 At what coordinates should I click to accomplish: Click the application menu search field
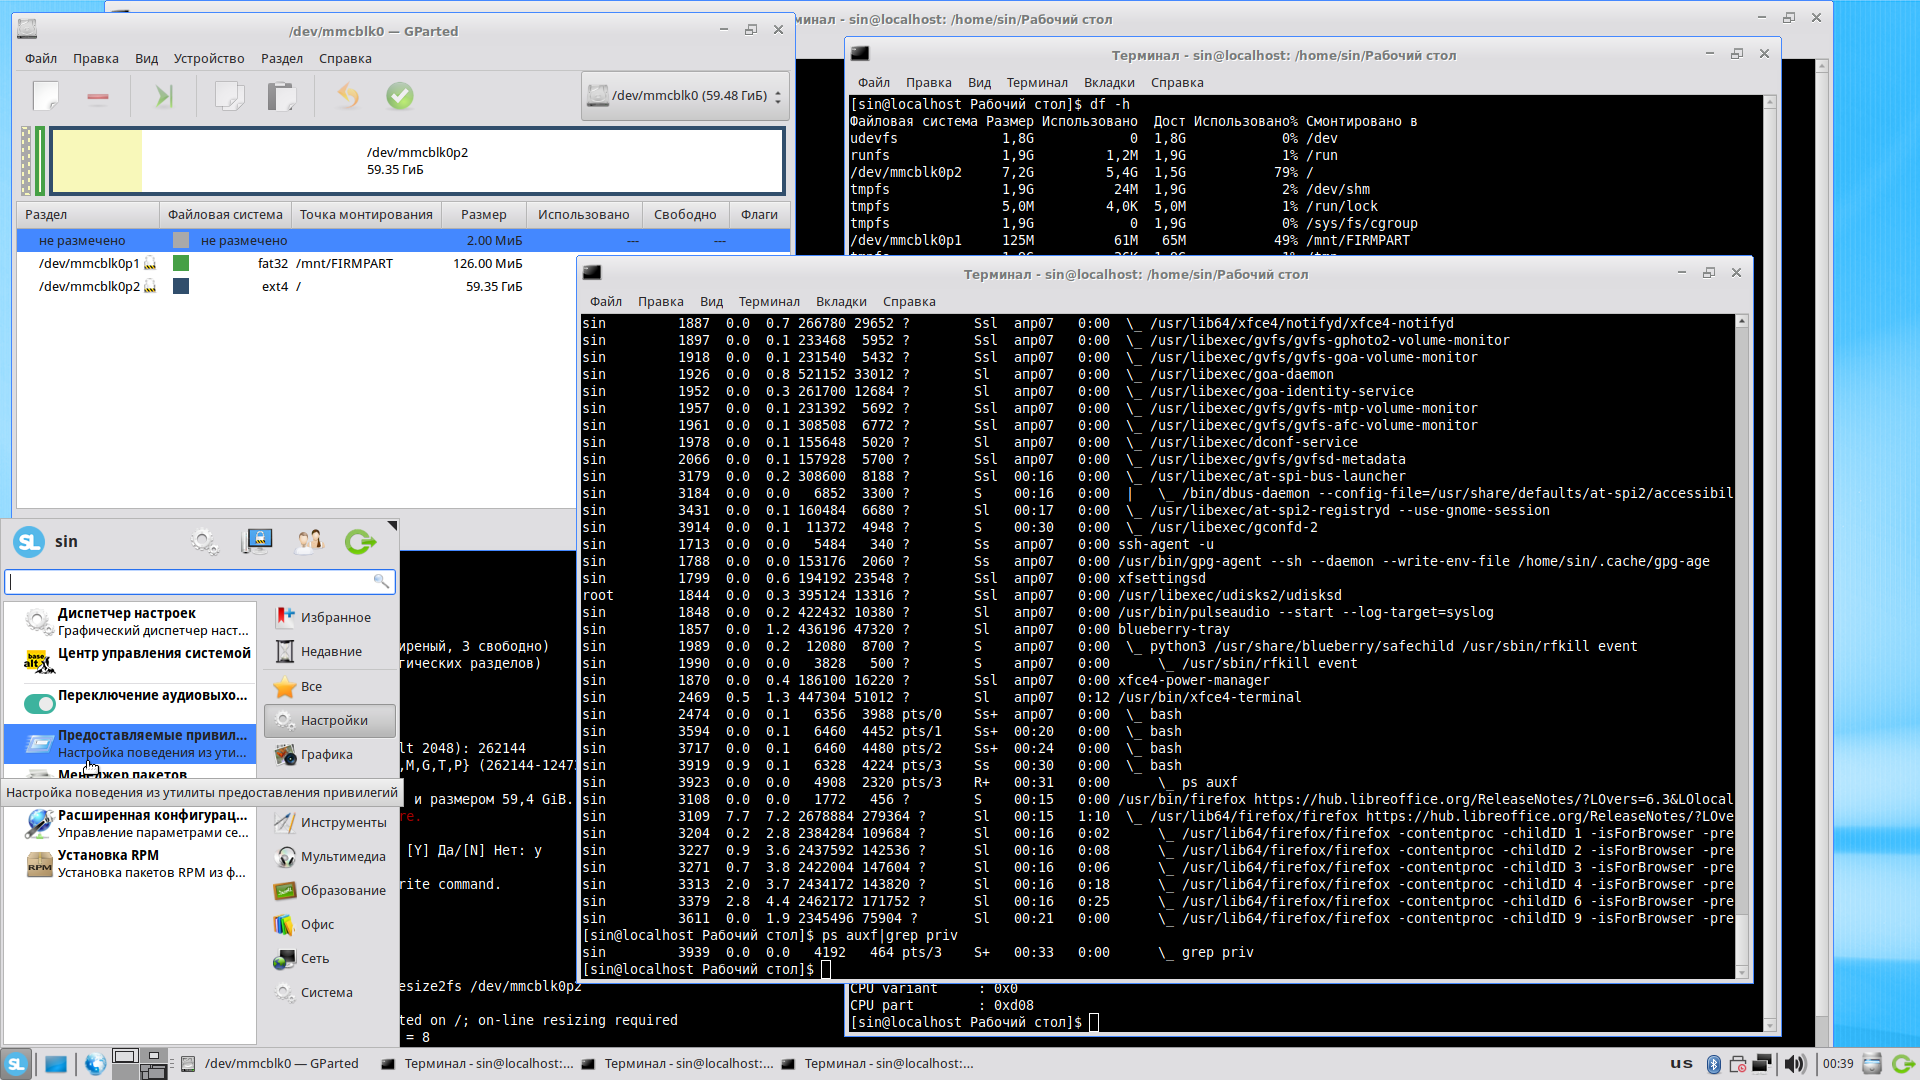tap(190, 581)
